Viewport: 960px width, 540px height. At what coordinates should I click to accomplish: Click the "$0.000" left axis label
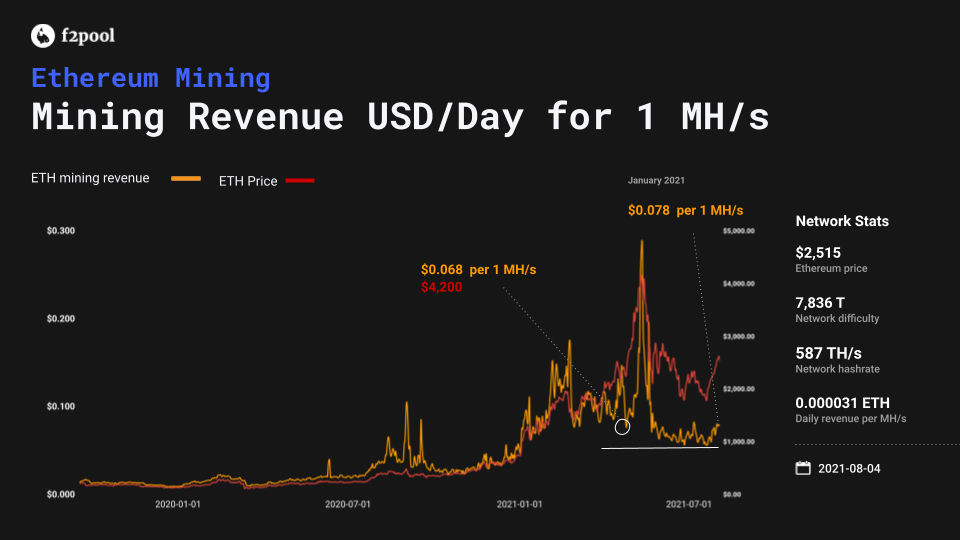tap(61, 494)
